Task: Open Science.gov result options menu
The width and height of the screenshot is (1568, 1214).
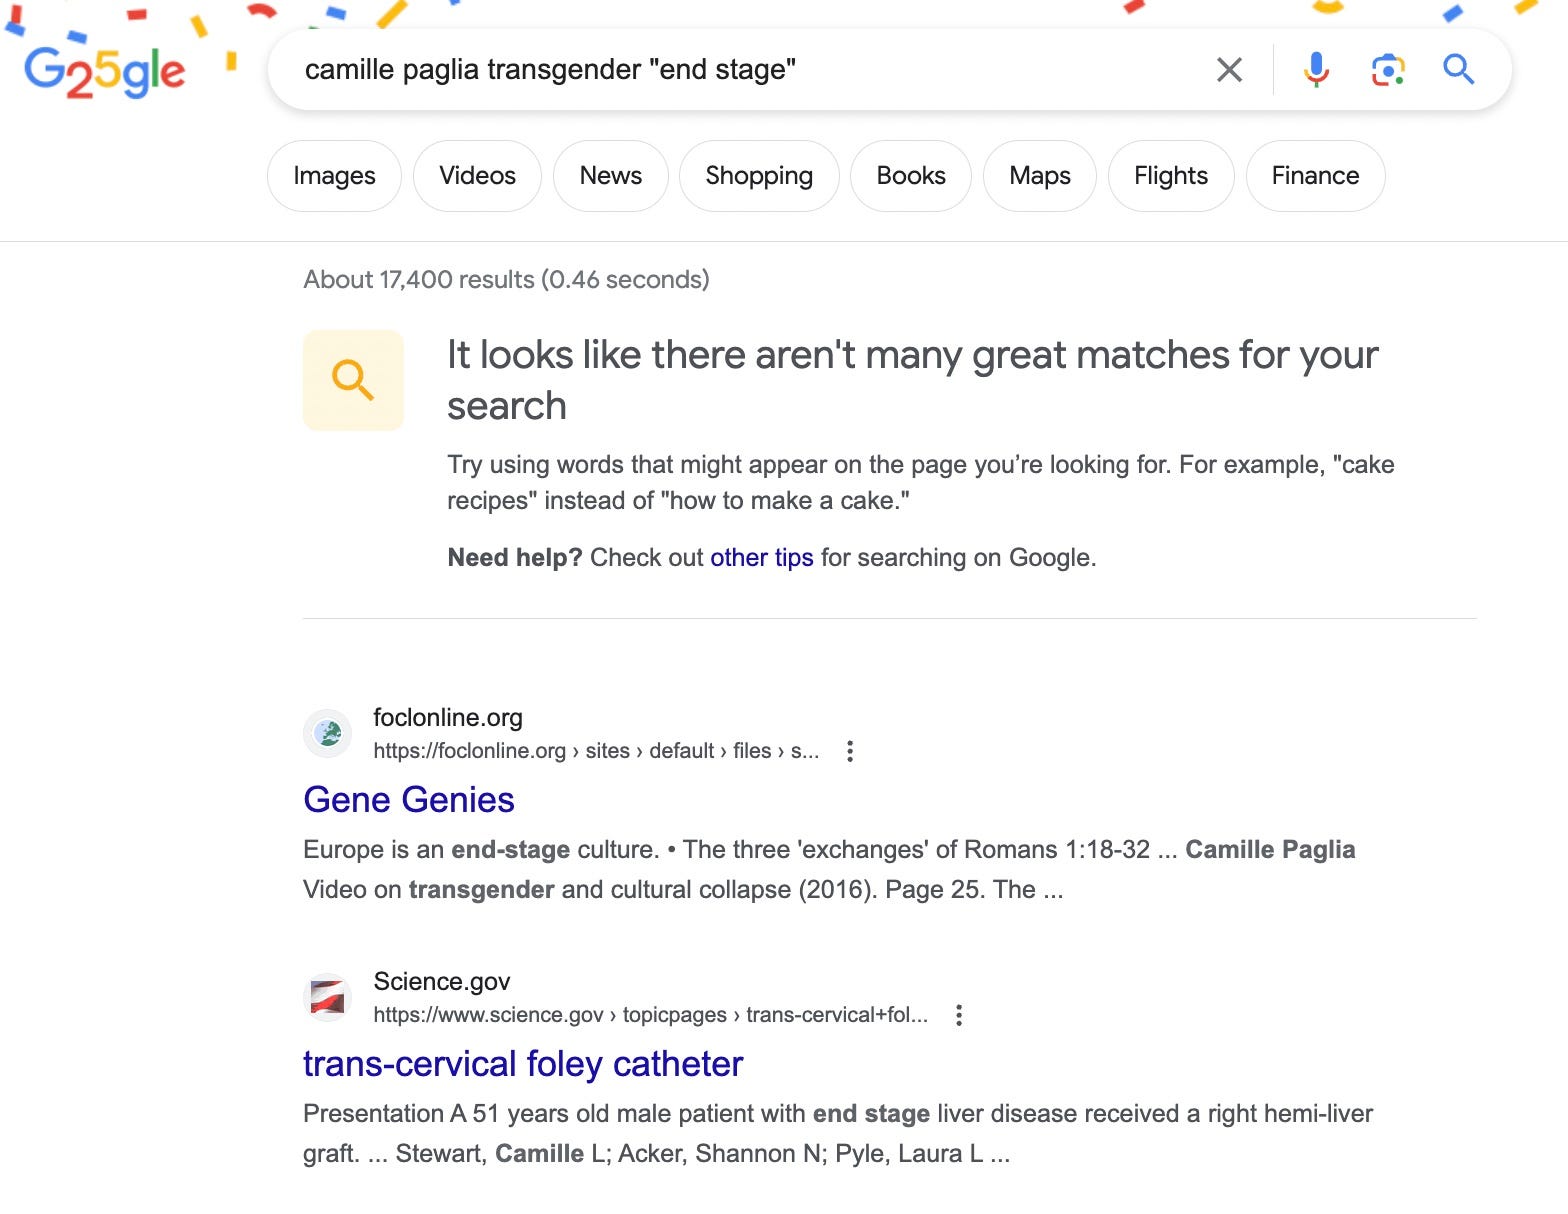Action: click(959, 1015)
